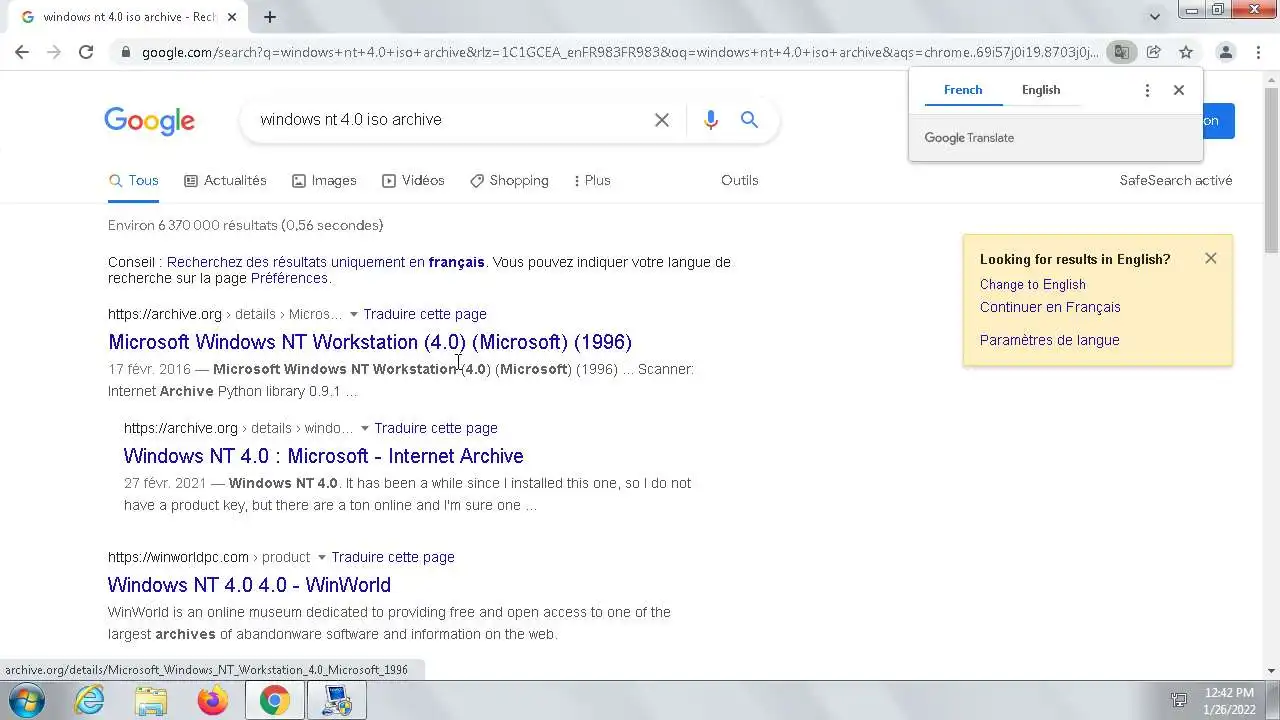
Task: Open File Explorer from taskbar
Action: point(151,701)
